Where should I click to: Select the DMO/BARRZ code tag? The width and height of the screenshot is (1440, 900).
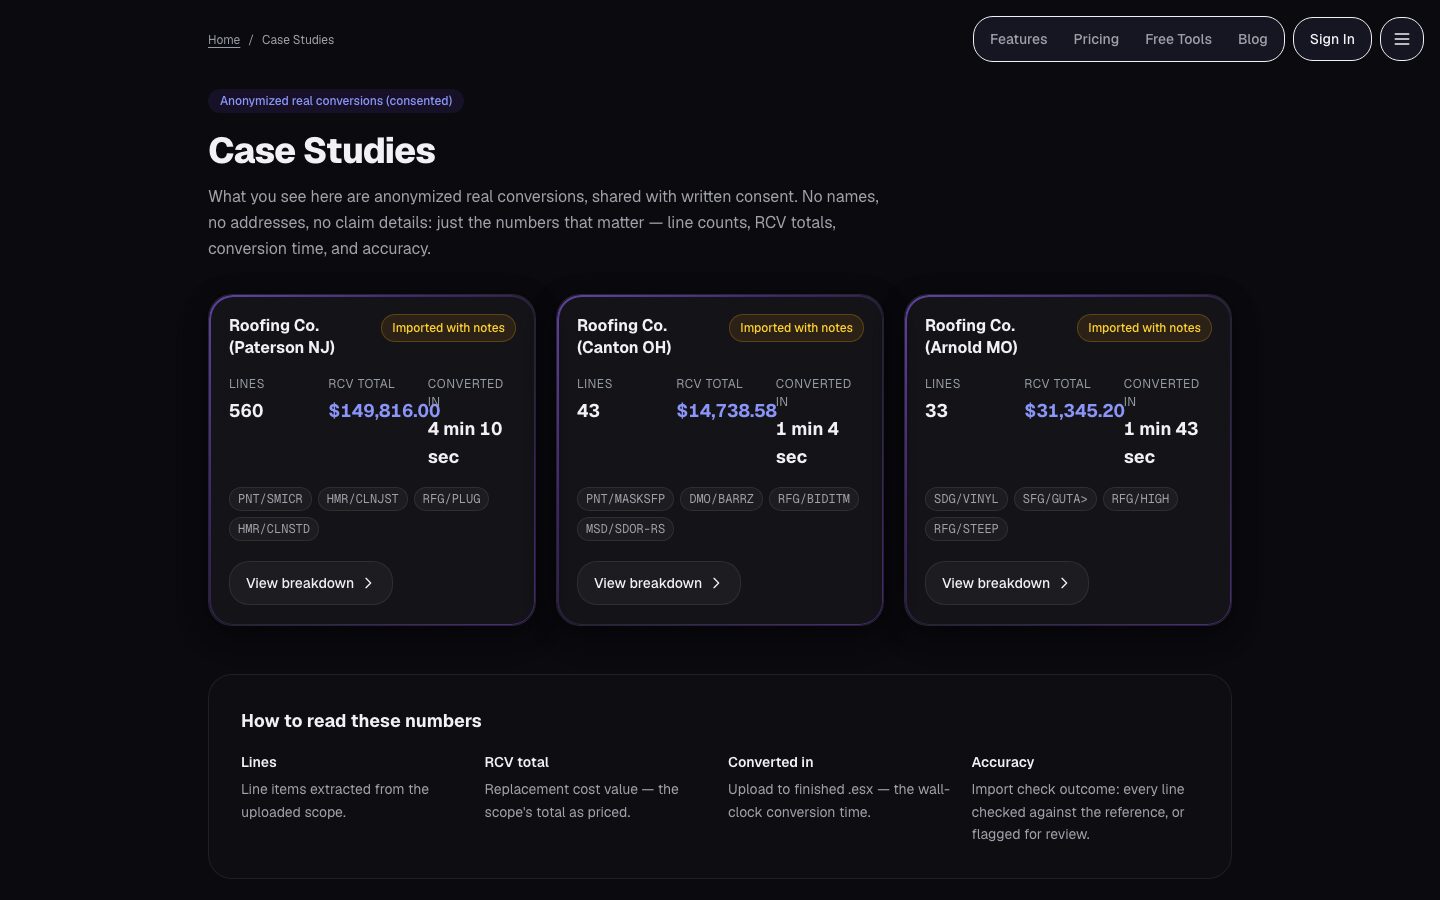[721, 499]
